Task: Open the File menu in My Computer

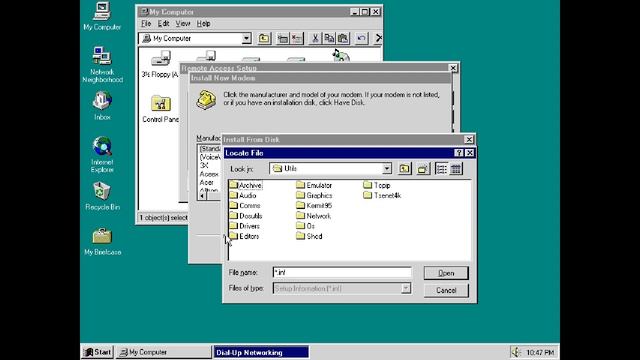Action: point(146,24)
